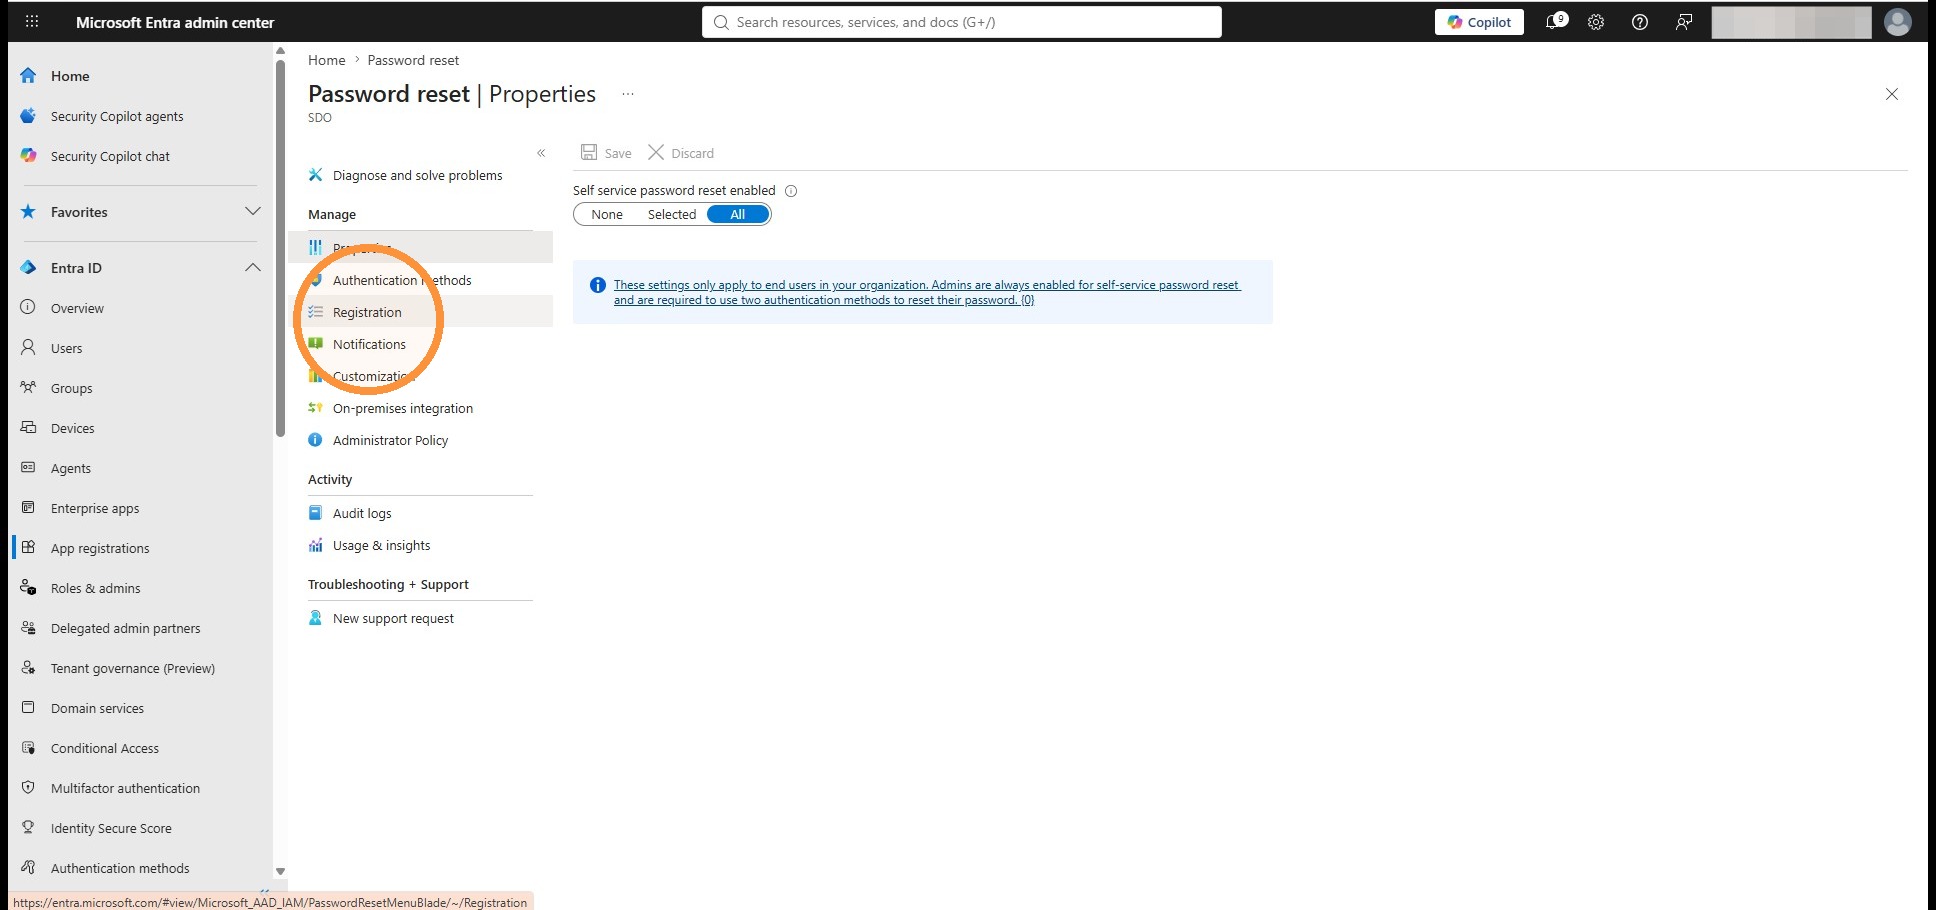The width and height of the screenshot is (1936, 910).
Task: Click the Usage & insights chart icon
Action: click(x=315, y=545)
